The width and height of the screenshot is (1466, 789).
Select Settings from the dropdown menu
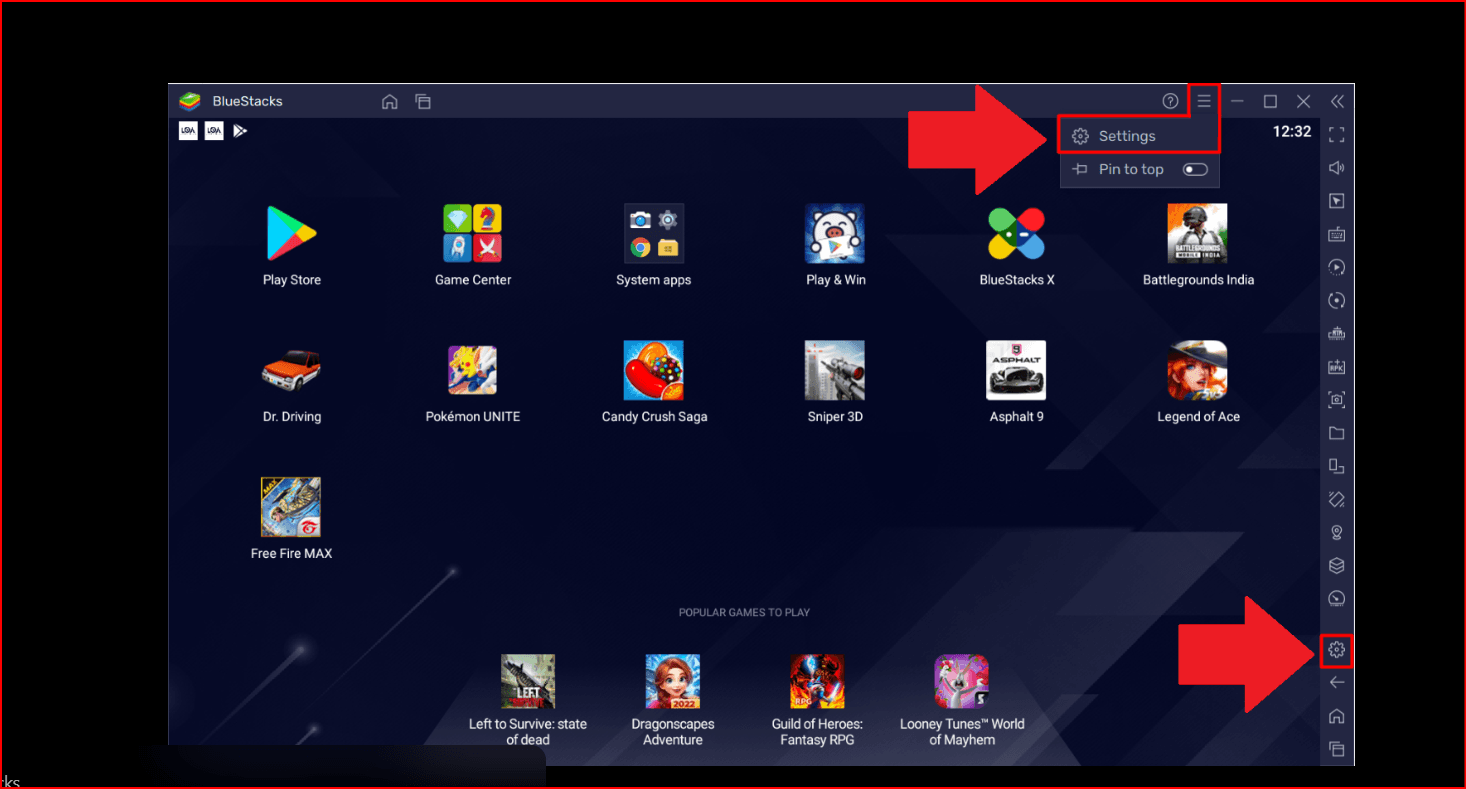tap(1127, 136)
